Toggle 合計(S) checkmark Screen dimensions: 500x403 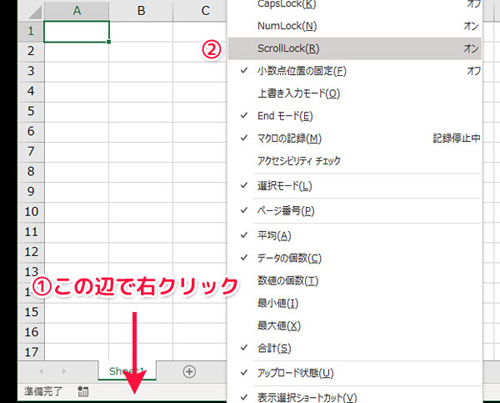354,348
